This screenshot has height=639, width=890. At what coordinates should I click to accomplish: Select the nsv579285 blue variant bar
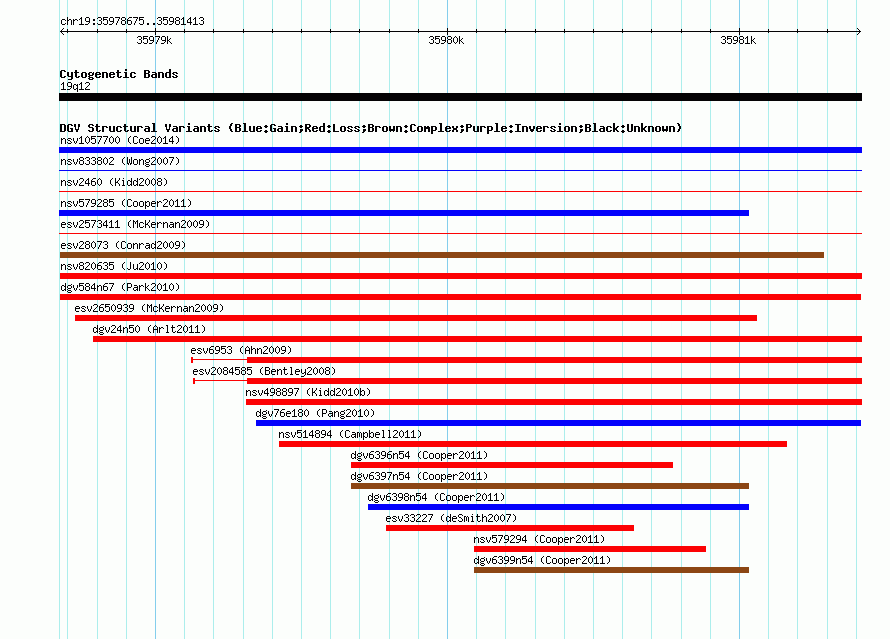404,213
